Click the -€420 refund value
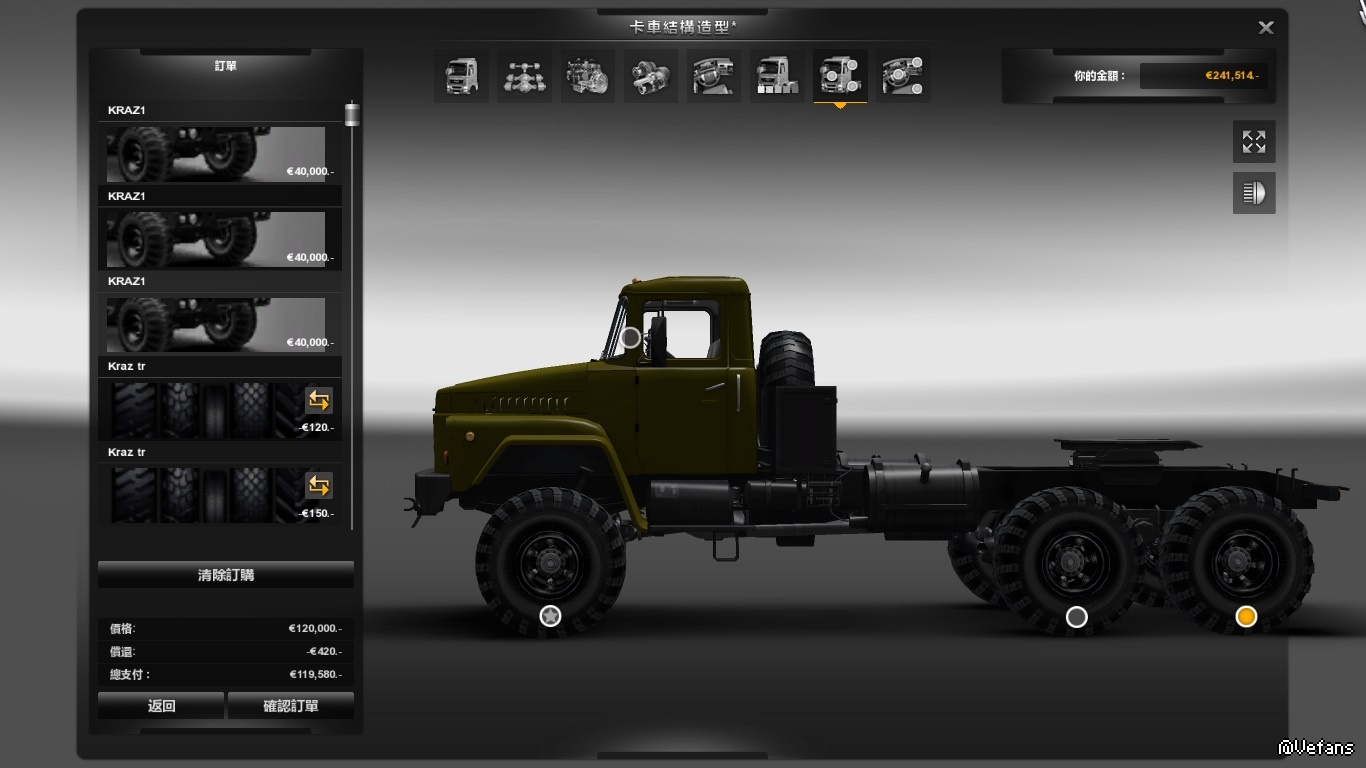Image resolution: width=1366 pixels, height=768 pixels. (325, 652)
